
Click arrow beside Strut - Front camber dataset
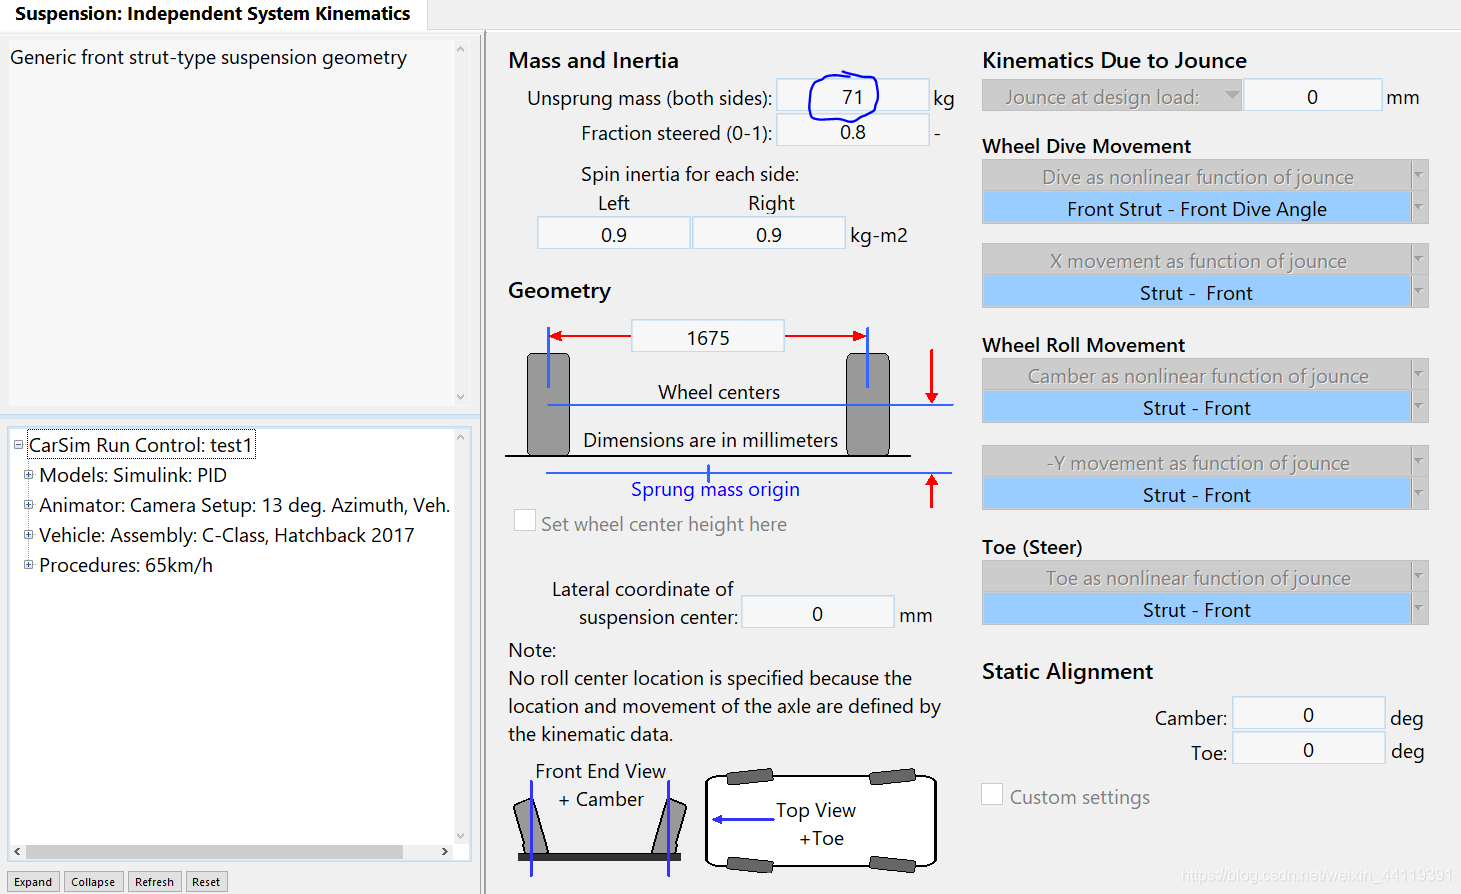(x=1420, y=407)
